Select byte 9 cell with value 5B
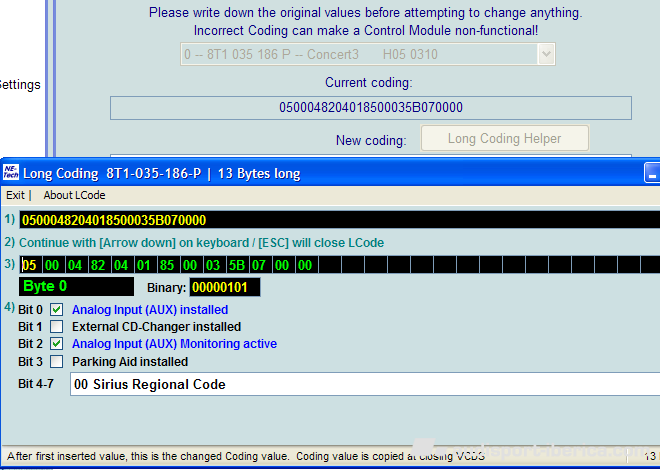 [236, 265]
